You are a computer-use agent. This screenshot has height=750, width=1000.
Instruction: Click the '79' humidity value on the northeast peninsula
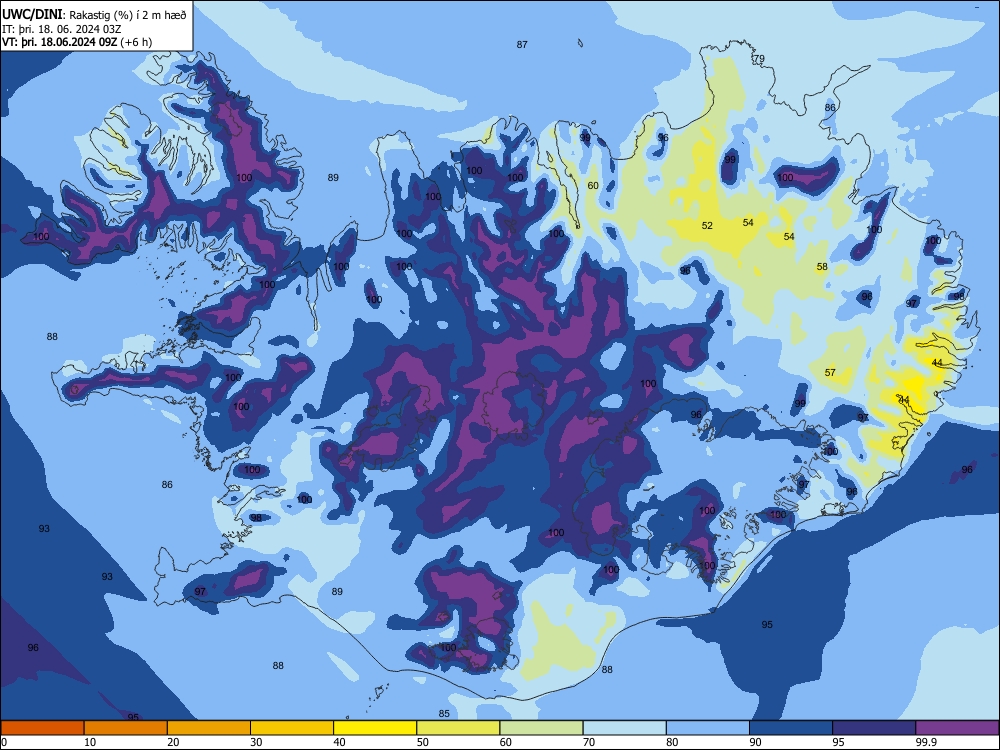[x=759, y=59]
